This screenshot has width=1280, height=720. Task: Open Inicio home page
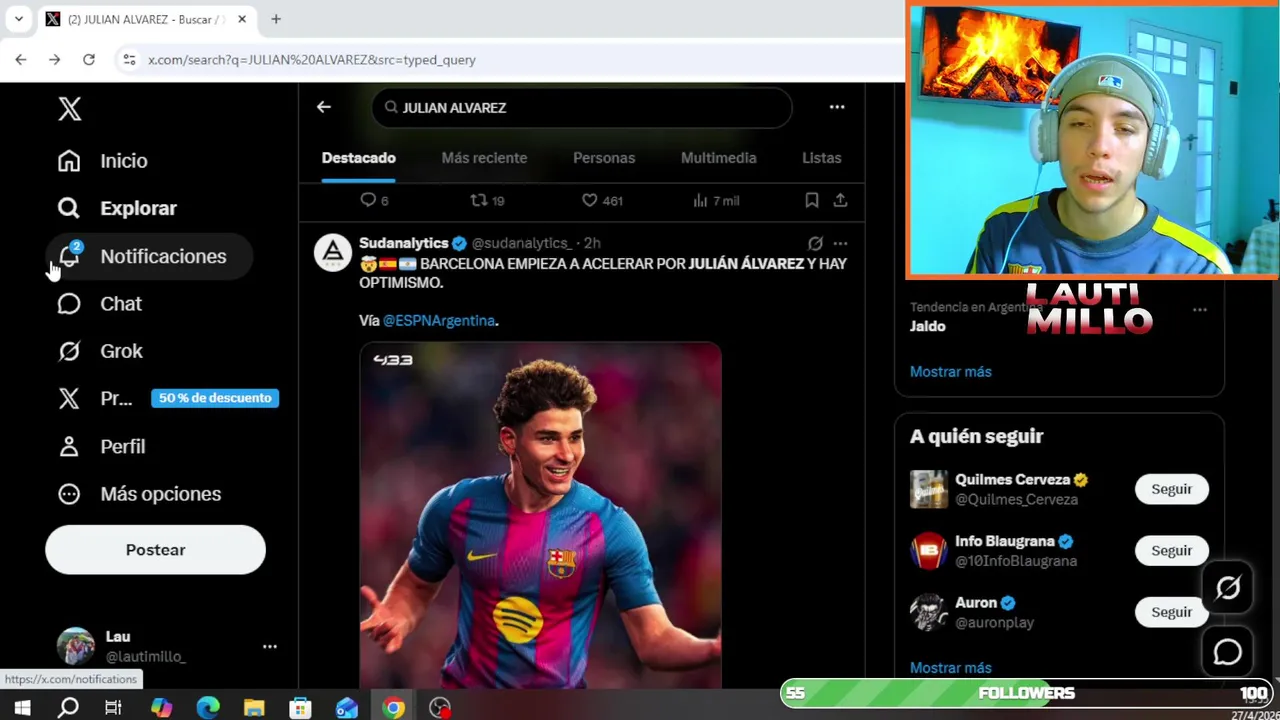[x=103, y=161]
